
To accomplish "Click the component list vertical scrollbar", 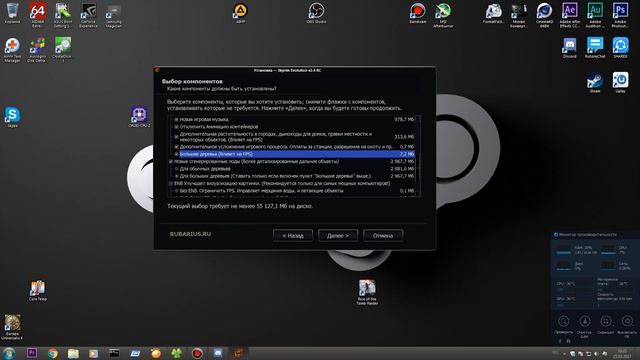I will pos(418,156).
